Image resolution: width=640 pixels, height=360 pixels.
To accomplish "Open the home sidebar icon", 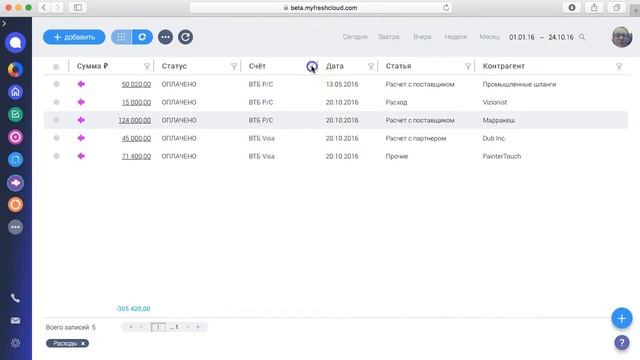I will pos(16,92).
